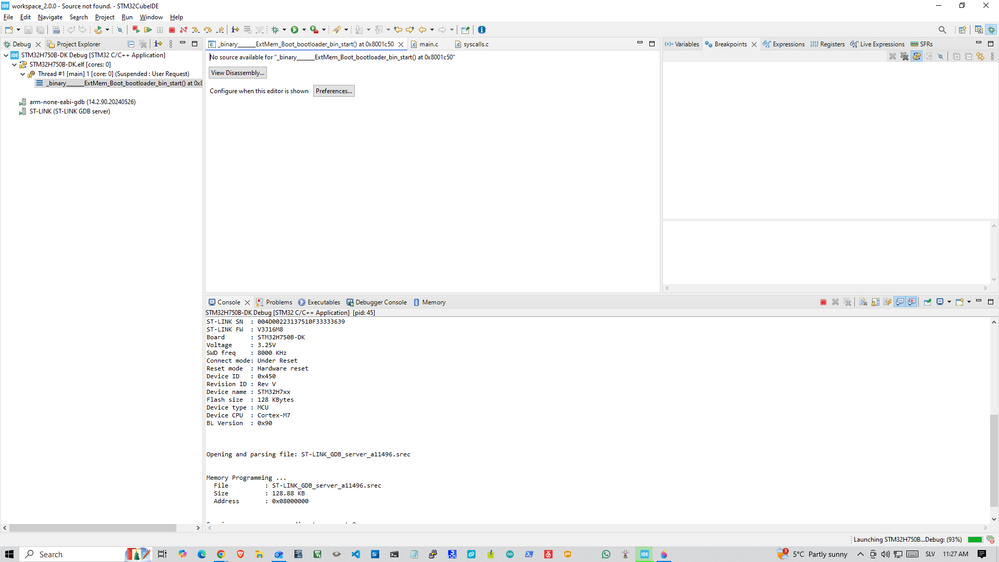Viewport: 999px width, 562px height.
Task: Click the New file toolbar icon
Action: [x=9, y=29]
